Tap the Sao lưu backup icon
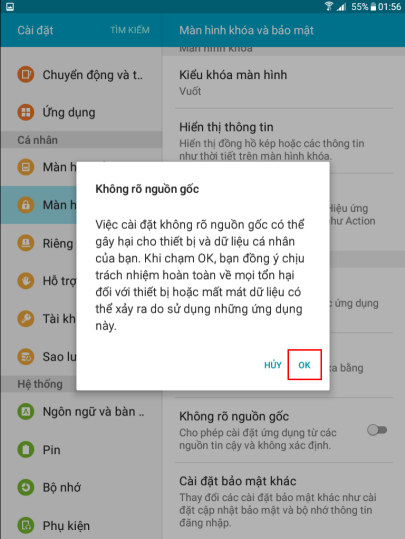The image size is (405, 539). pos(26,356)
